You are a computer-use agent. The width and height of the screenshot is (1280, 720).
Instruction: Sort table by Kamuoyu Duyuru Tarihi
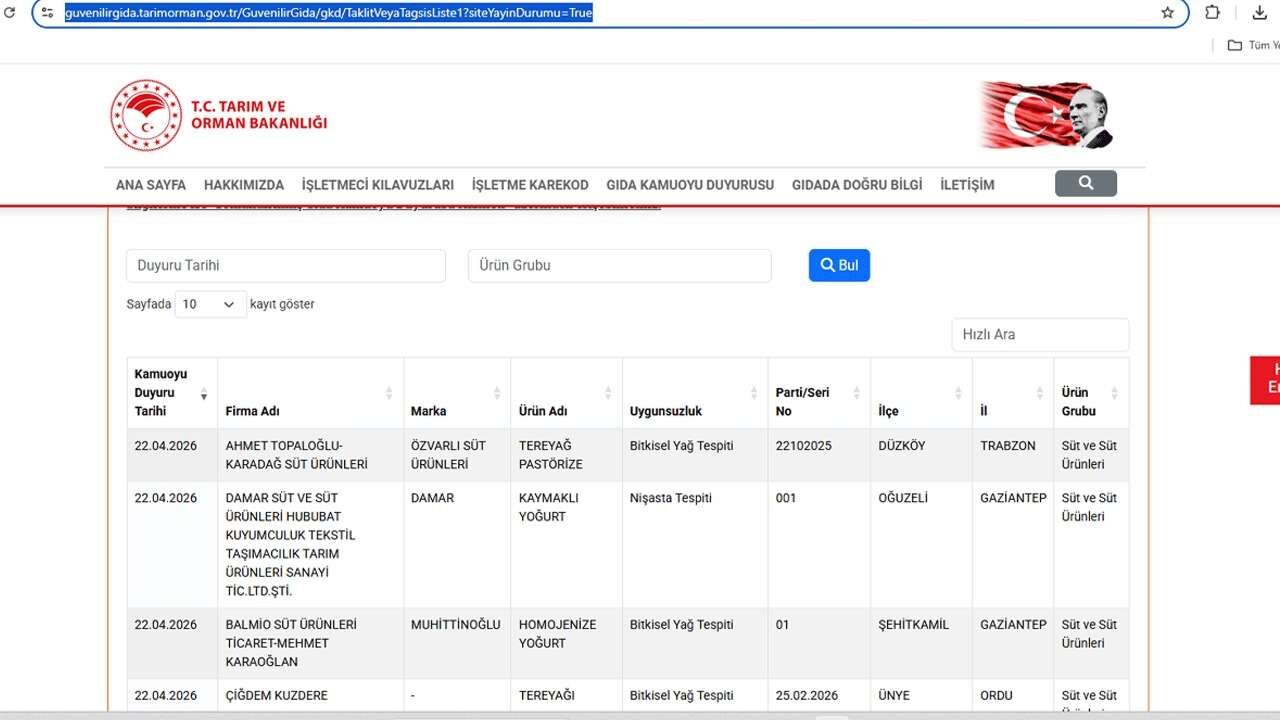click(171, 393)
